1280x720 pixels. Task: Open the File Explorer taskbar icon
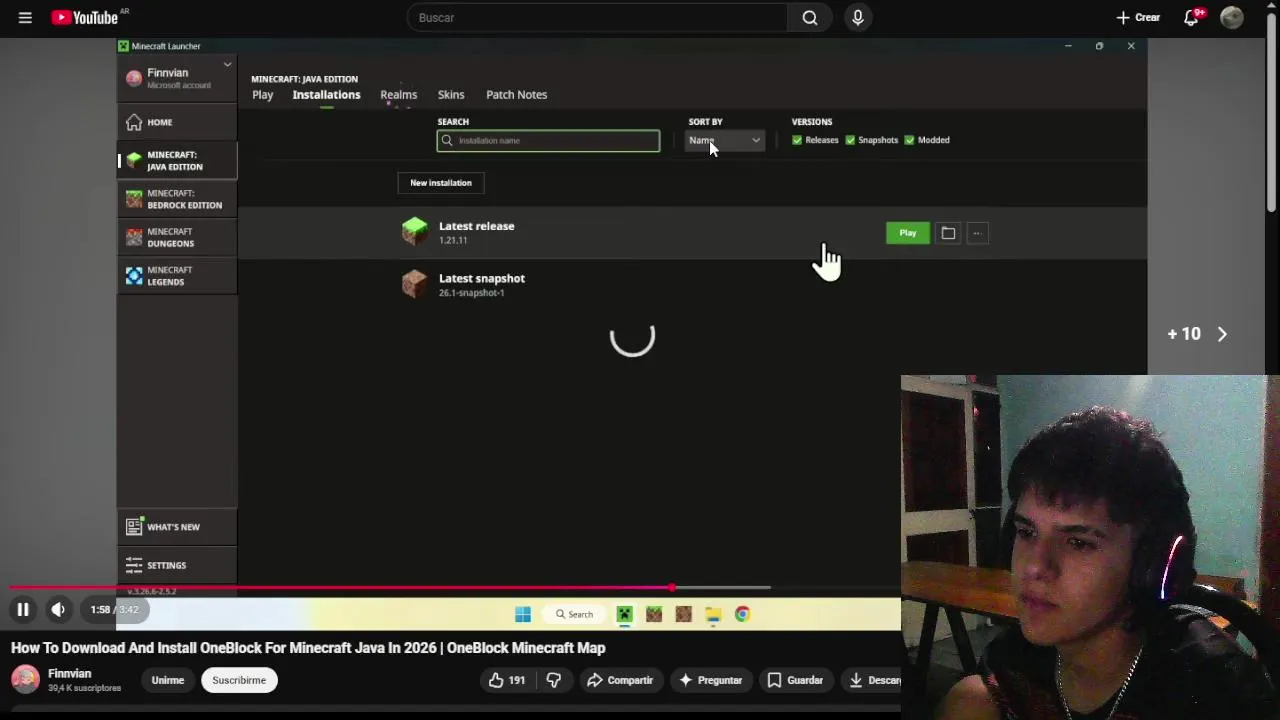[713, 614]
